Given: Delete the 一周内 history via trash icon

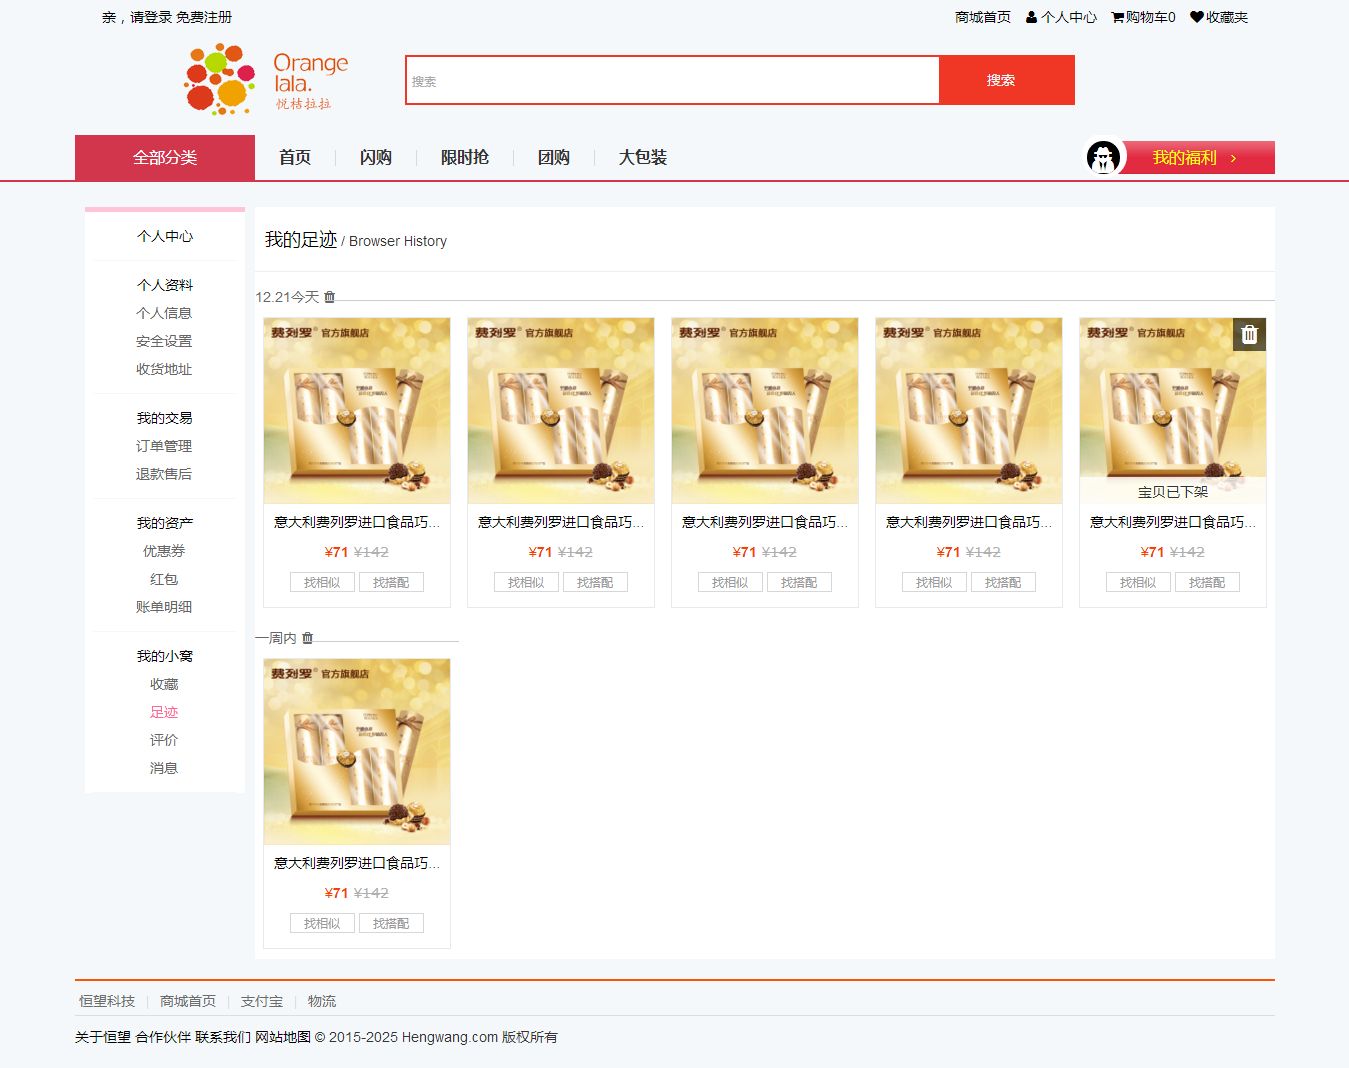Looking at the screenshot, I should (x=307, y=638).
